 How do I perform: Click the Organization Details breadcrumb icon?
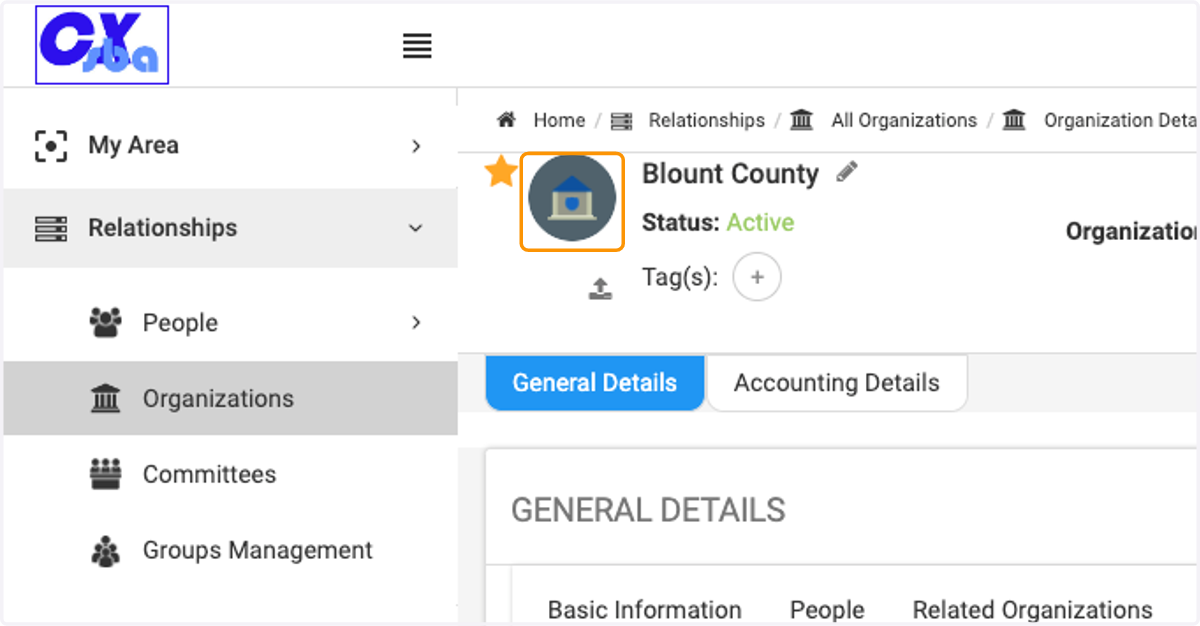click(1014, 120)
